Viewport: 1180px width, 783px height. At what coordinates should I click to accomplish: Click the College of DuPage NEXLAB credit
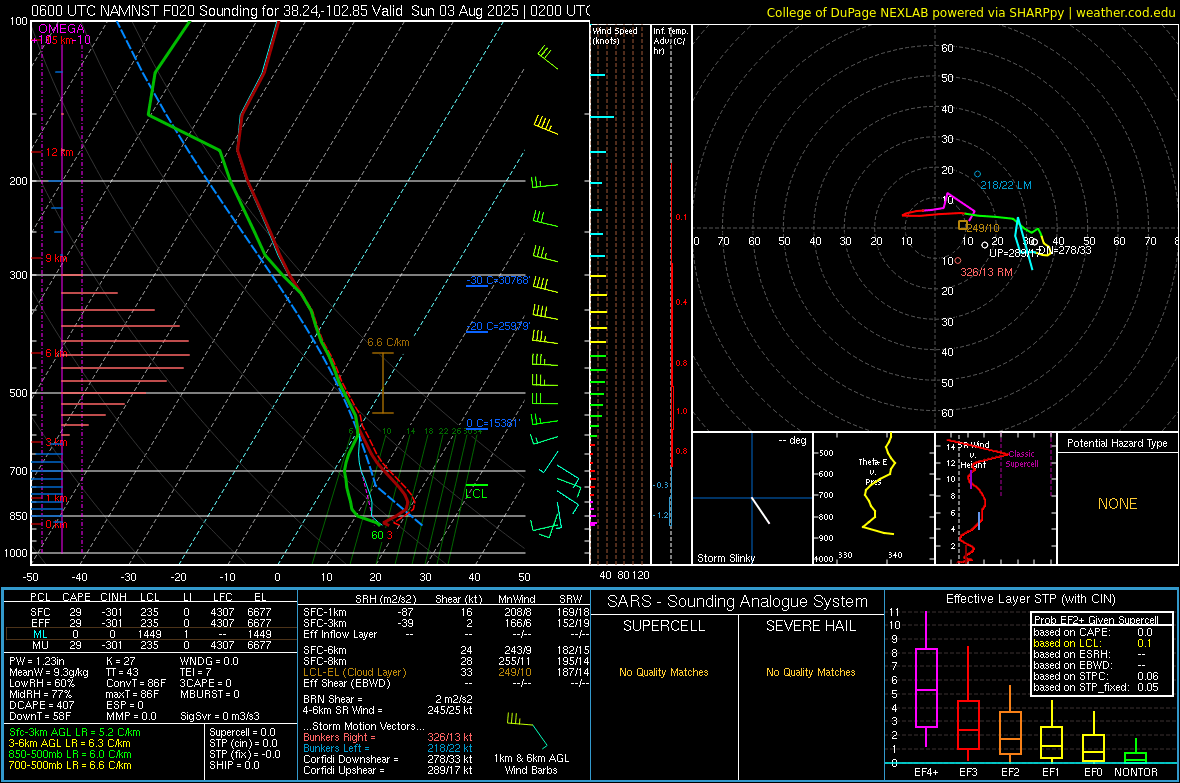click(x=970, y=12)
